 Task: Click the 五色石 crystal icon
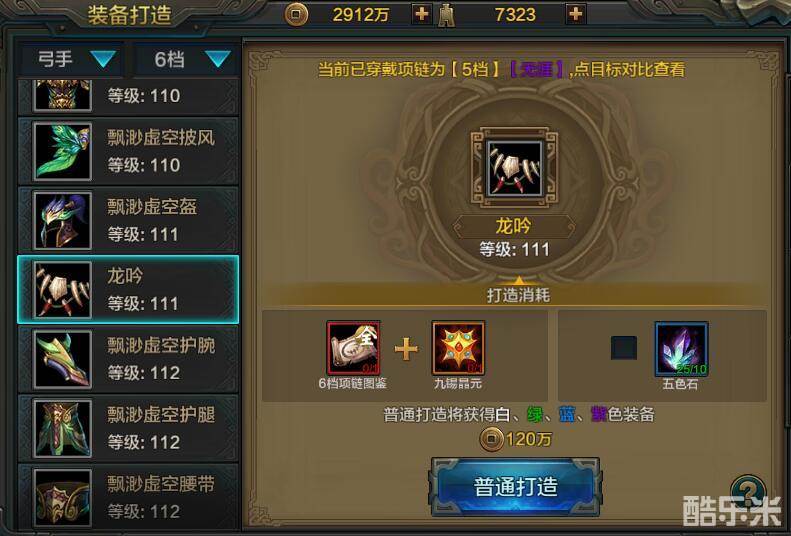pyautogui.click(x=682, y=349)
